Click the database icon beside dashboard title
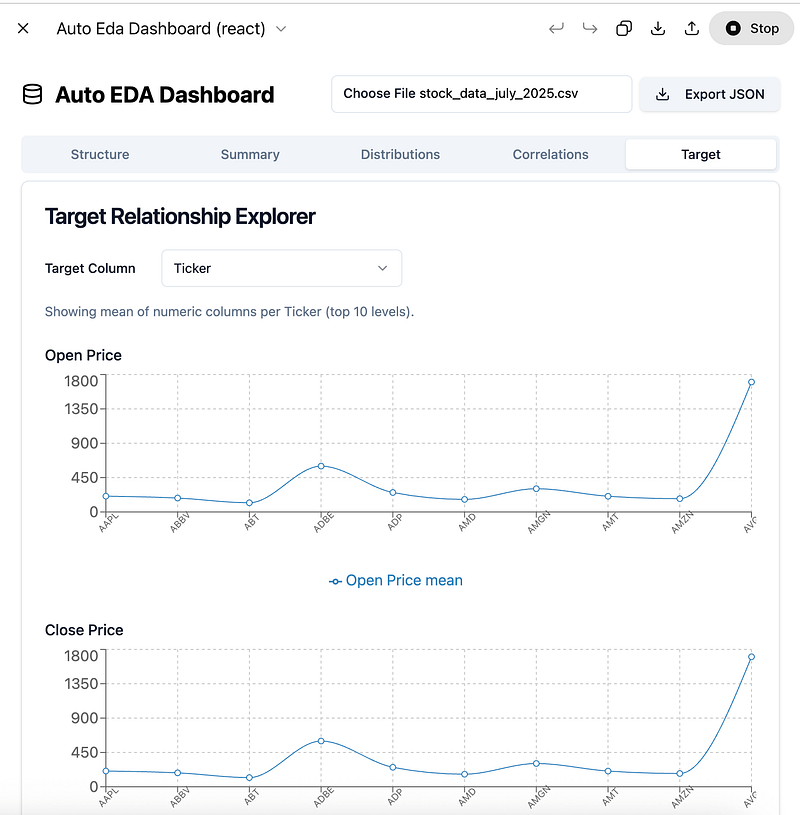Image resolution: width=800 pixels, height=815 pixels. tap(32, 95)
